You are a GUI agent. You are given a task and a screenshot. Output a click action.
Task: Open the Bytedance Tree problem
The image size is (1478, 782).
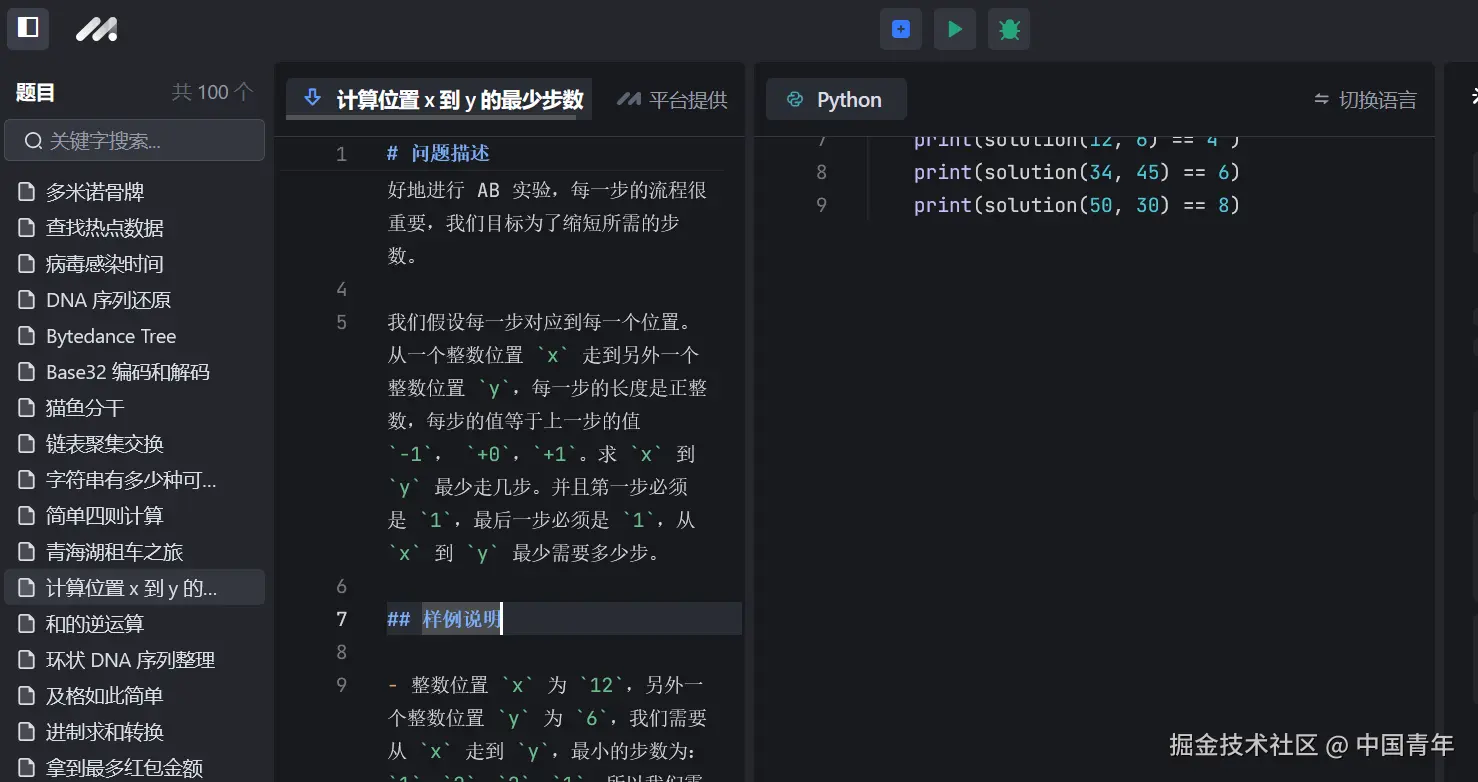pos(112,335)
